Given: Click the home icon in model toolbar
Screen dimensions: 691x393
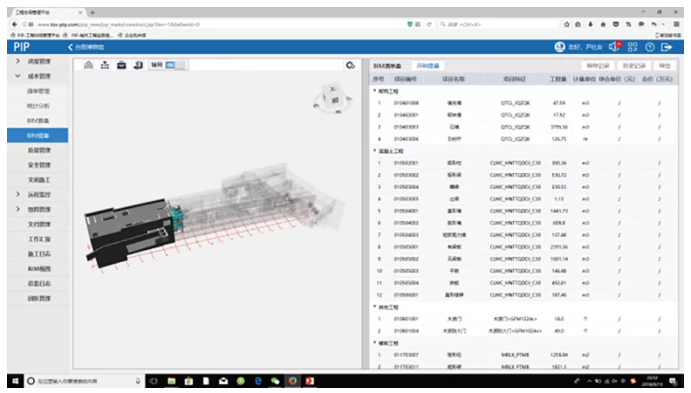Looking at the screenshot, I should [x=89, y=65].
